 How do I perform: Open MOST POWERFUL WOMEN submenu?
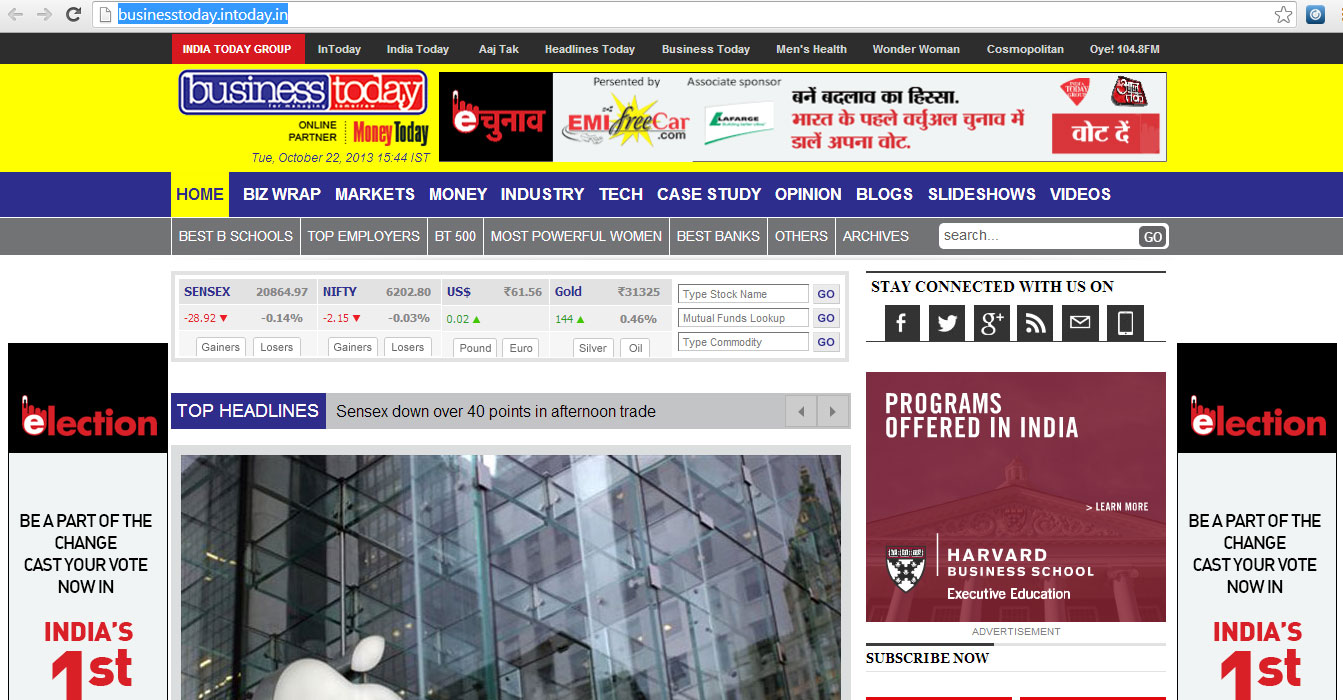pos(576,236)
